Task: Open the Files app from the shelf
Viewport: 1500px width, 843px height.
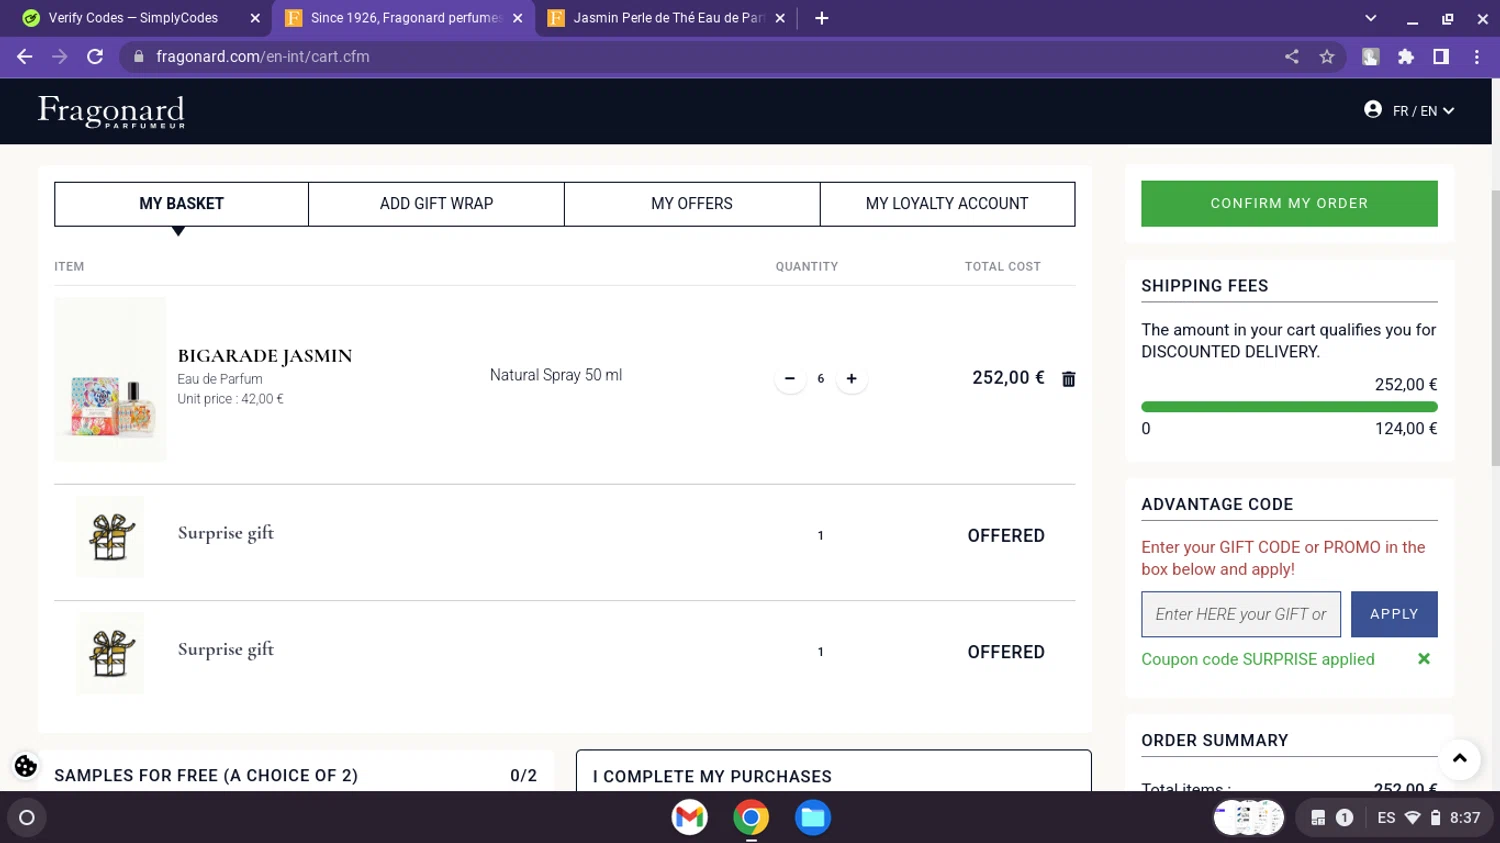Action: click(x=813, y=818)
